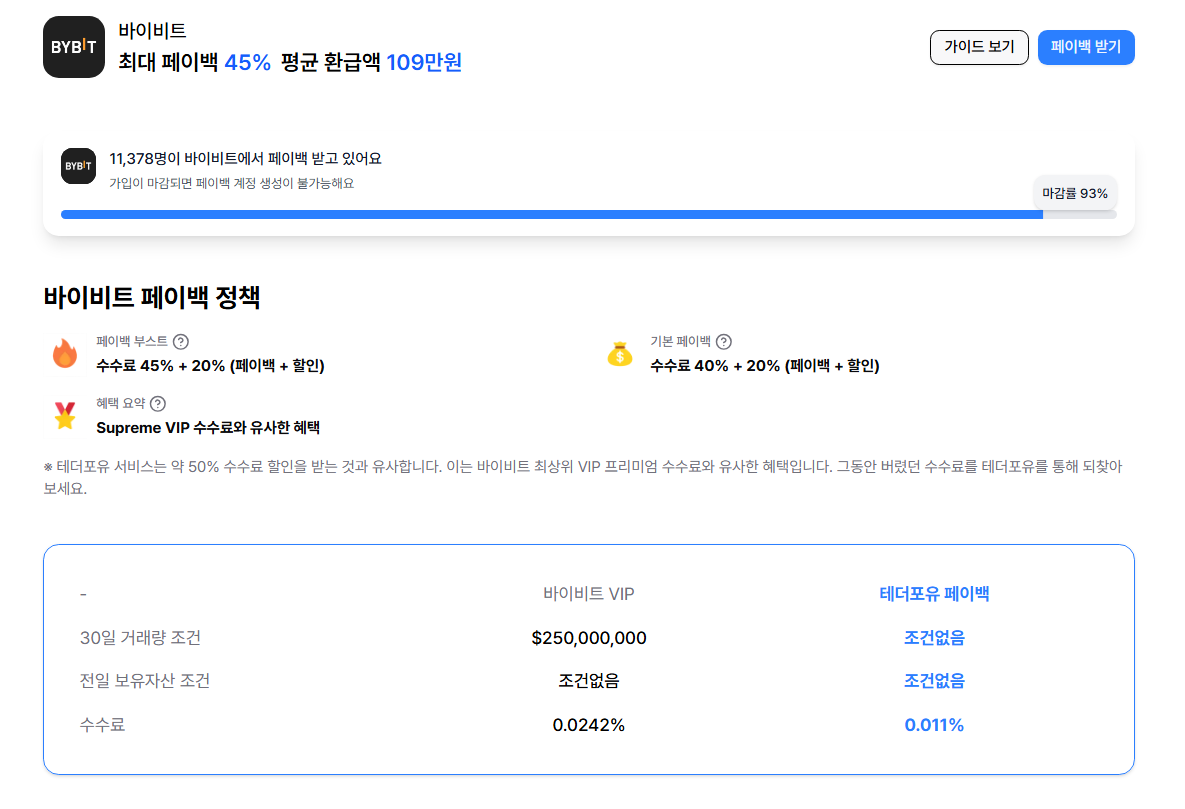The width and height of the screenshot is (1185, 809).
Task: Click the medal icon for benefit summary
Action: click(x=65, y=415)
